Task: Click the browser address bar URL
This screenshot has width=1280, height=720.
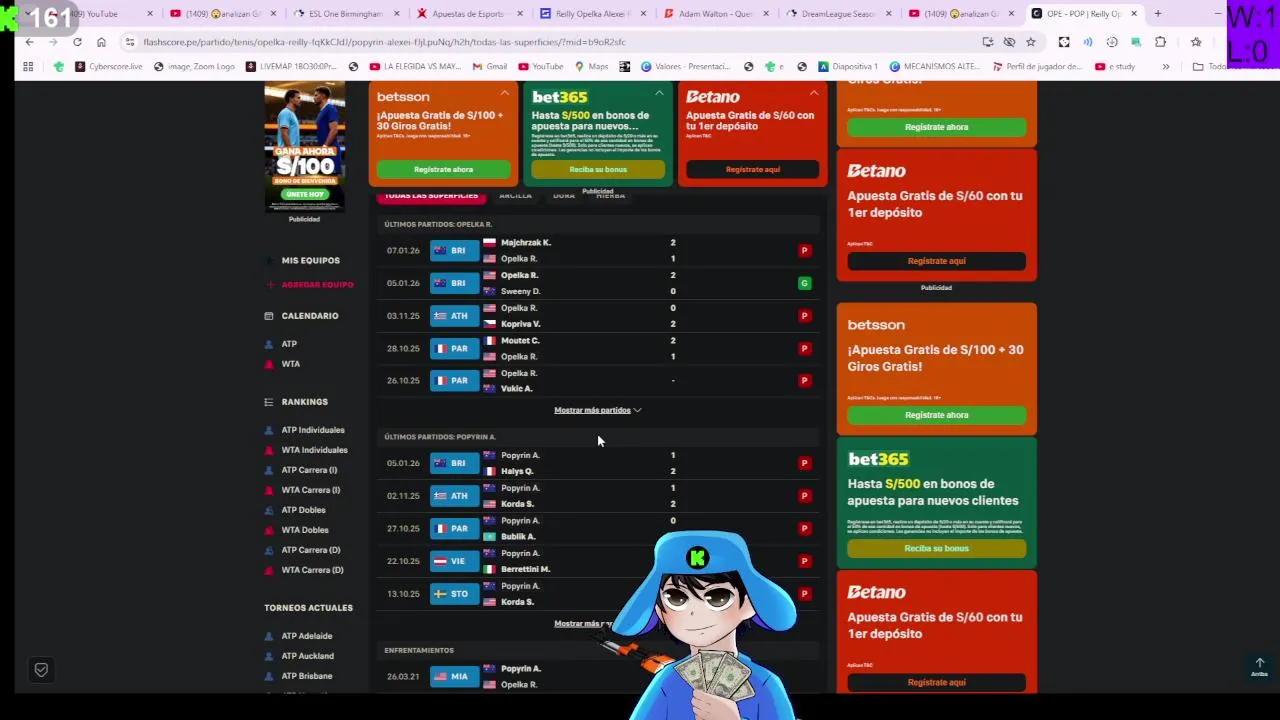Action: click(x=384, y=42)
